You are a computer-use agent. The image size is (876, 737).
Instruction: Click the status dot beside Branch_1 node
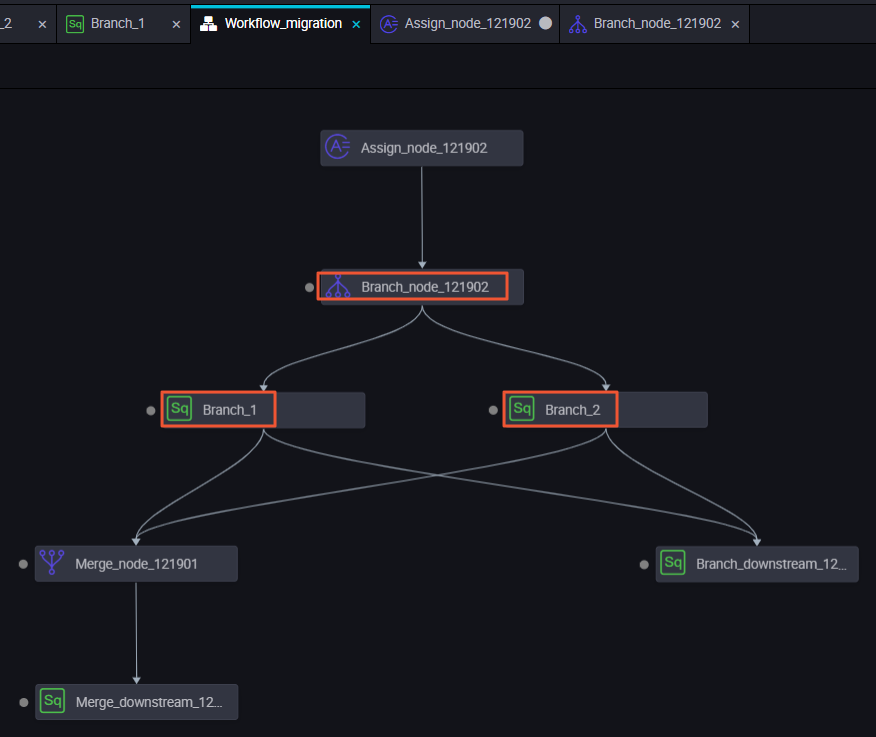(x=151, y=411)
